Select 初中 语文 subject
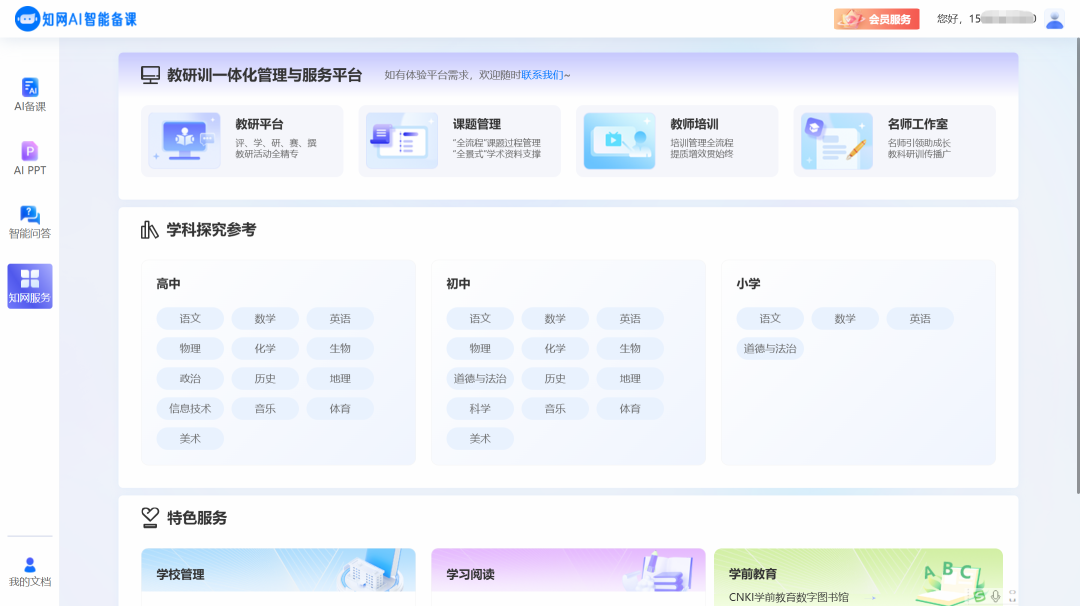This screenshot has width=1080, height=606. (480, 318)
